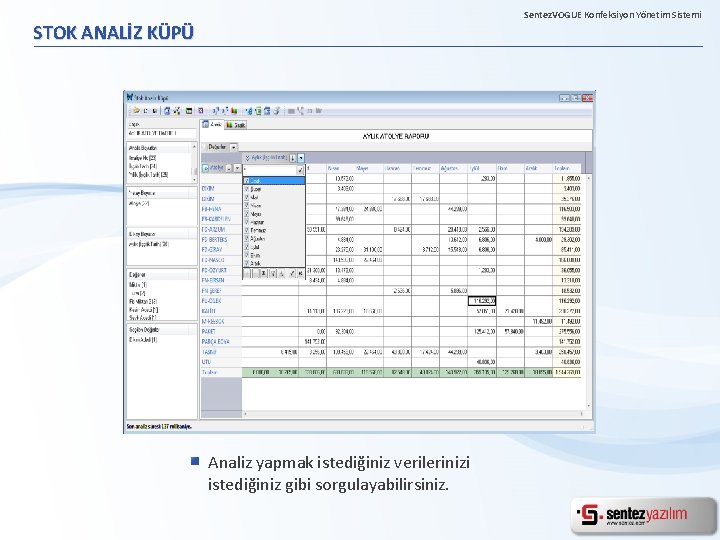Toggle the Ekim checkbox in month filter
Viewport: 720px width, 540px height.
pyautogui.click(x=247, y=255)
